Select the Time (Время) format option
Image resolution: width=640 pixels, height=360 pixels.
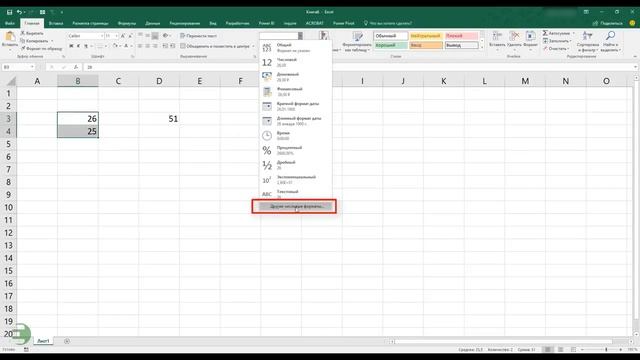pyautogui.click(x=296, y=136)
